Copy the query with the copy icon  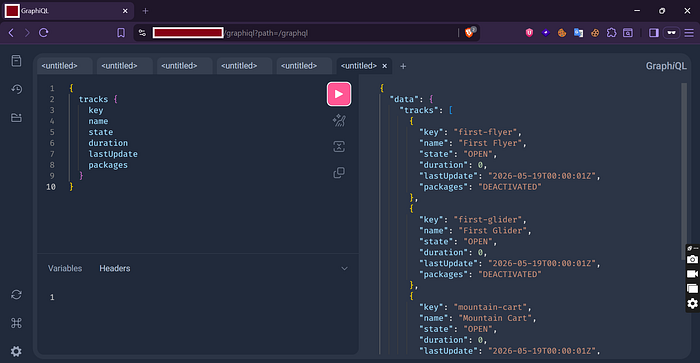click(x=339, y=172)
